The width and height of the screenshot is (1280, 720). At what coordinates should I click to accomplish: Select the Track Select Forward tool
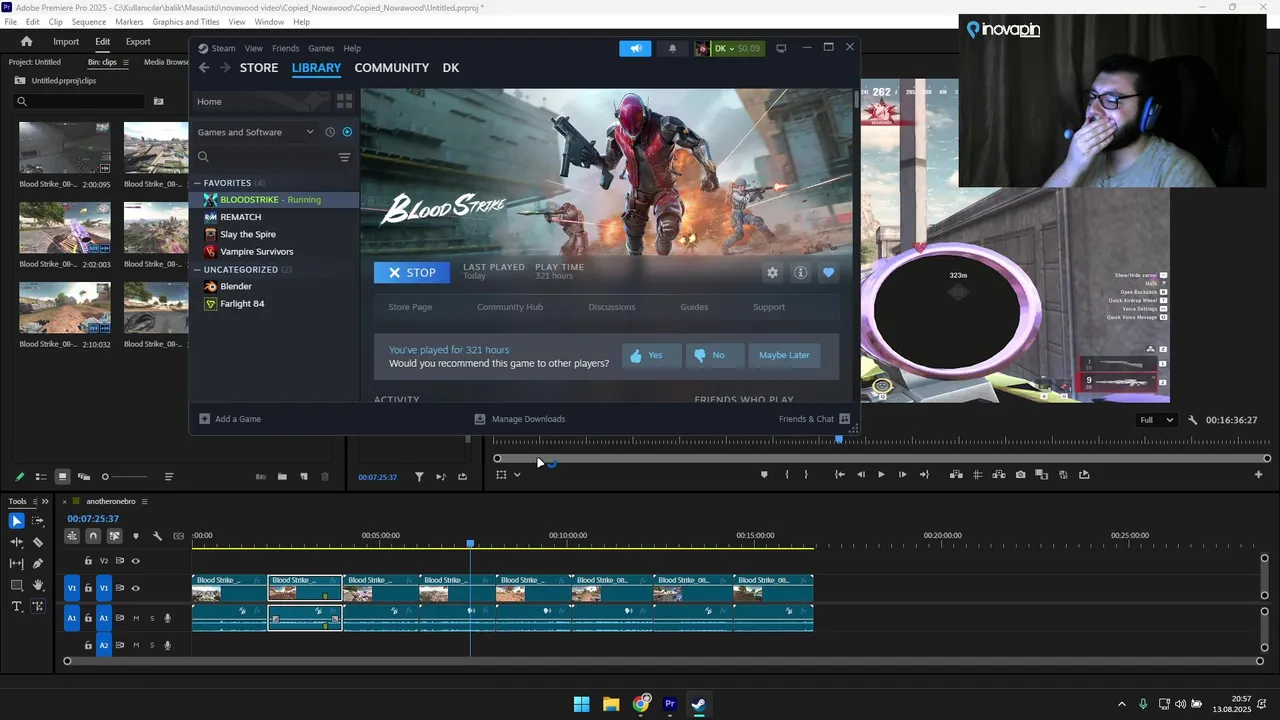click(38, 521)
